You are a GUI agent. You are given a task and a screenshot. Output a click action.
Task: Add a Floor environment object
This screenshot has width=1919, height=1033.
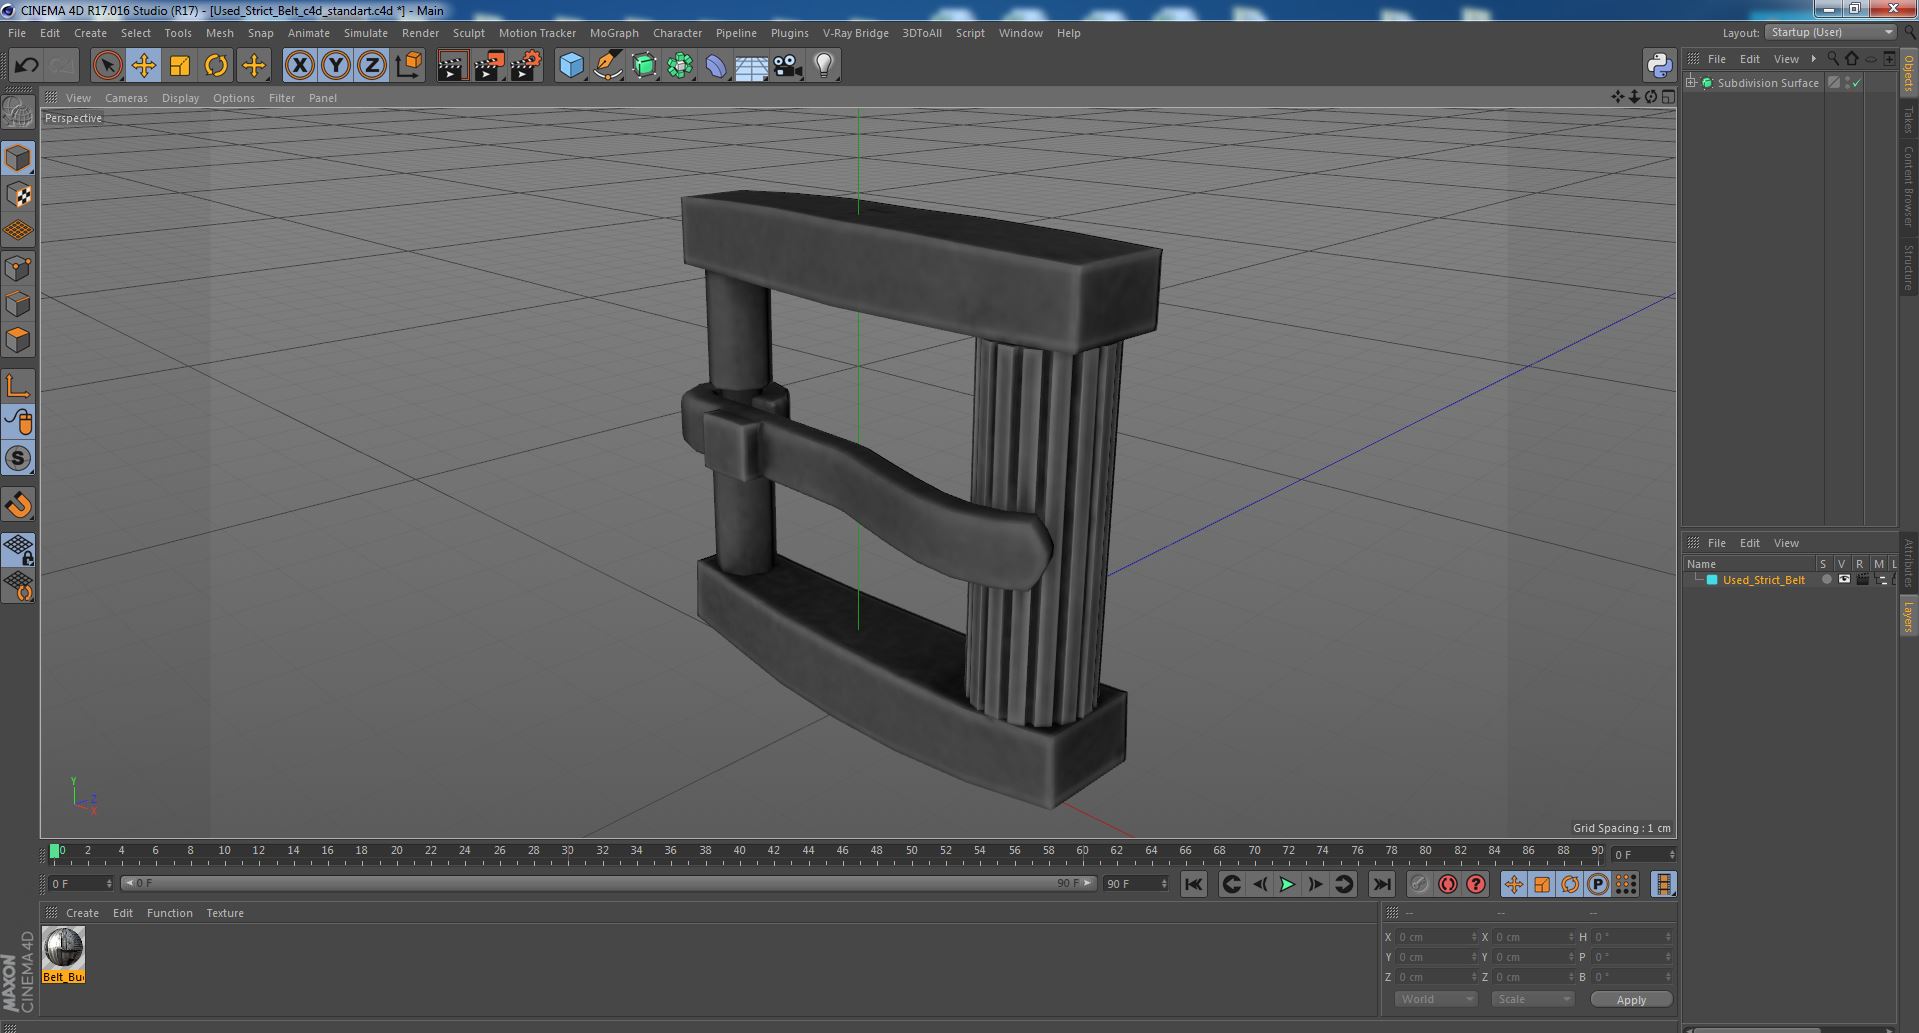click(751, 66)
